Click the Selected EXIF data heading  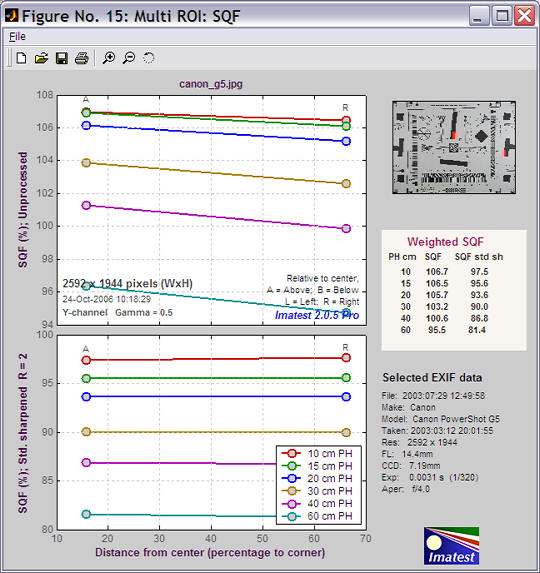[x=432, y=377]
